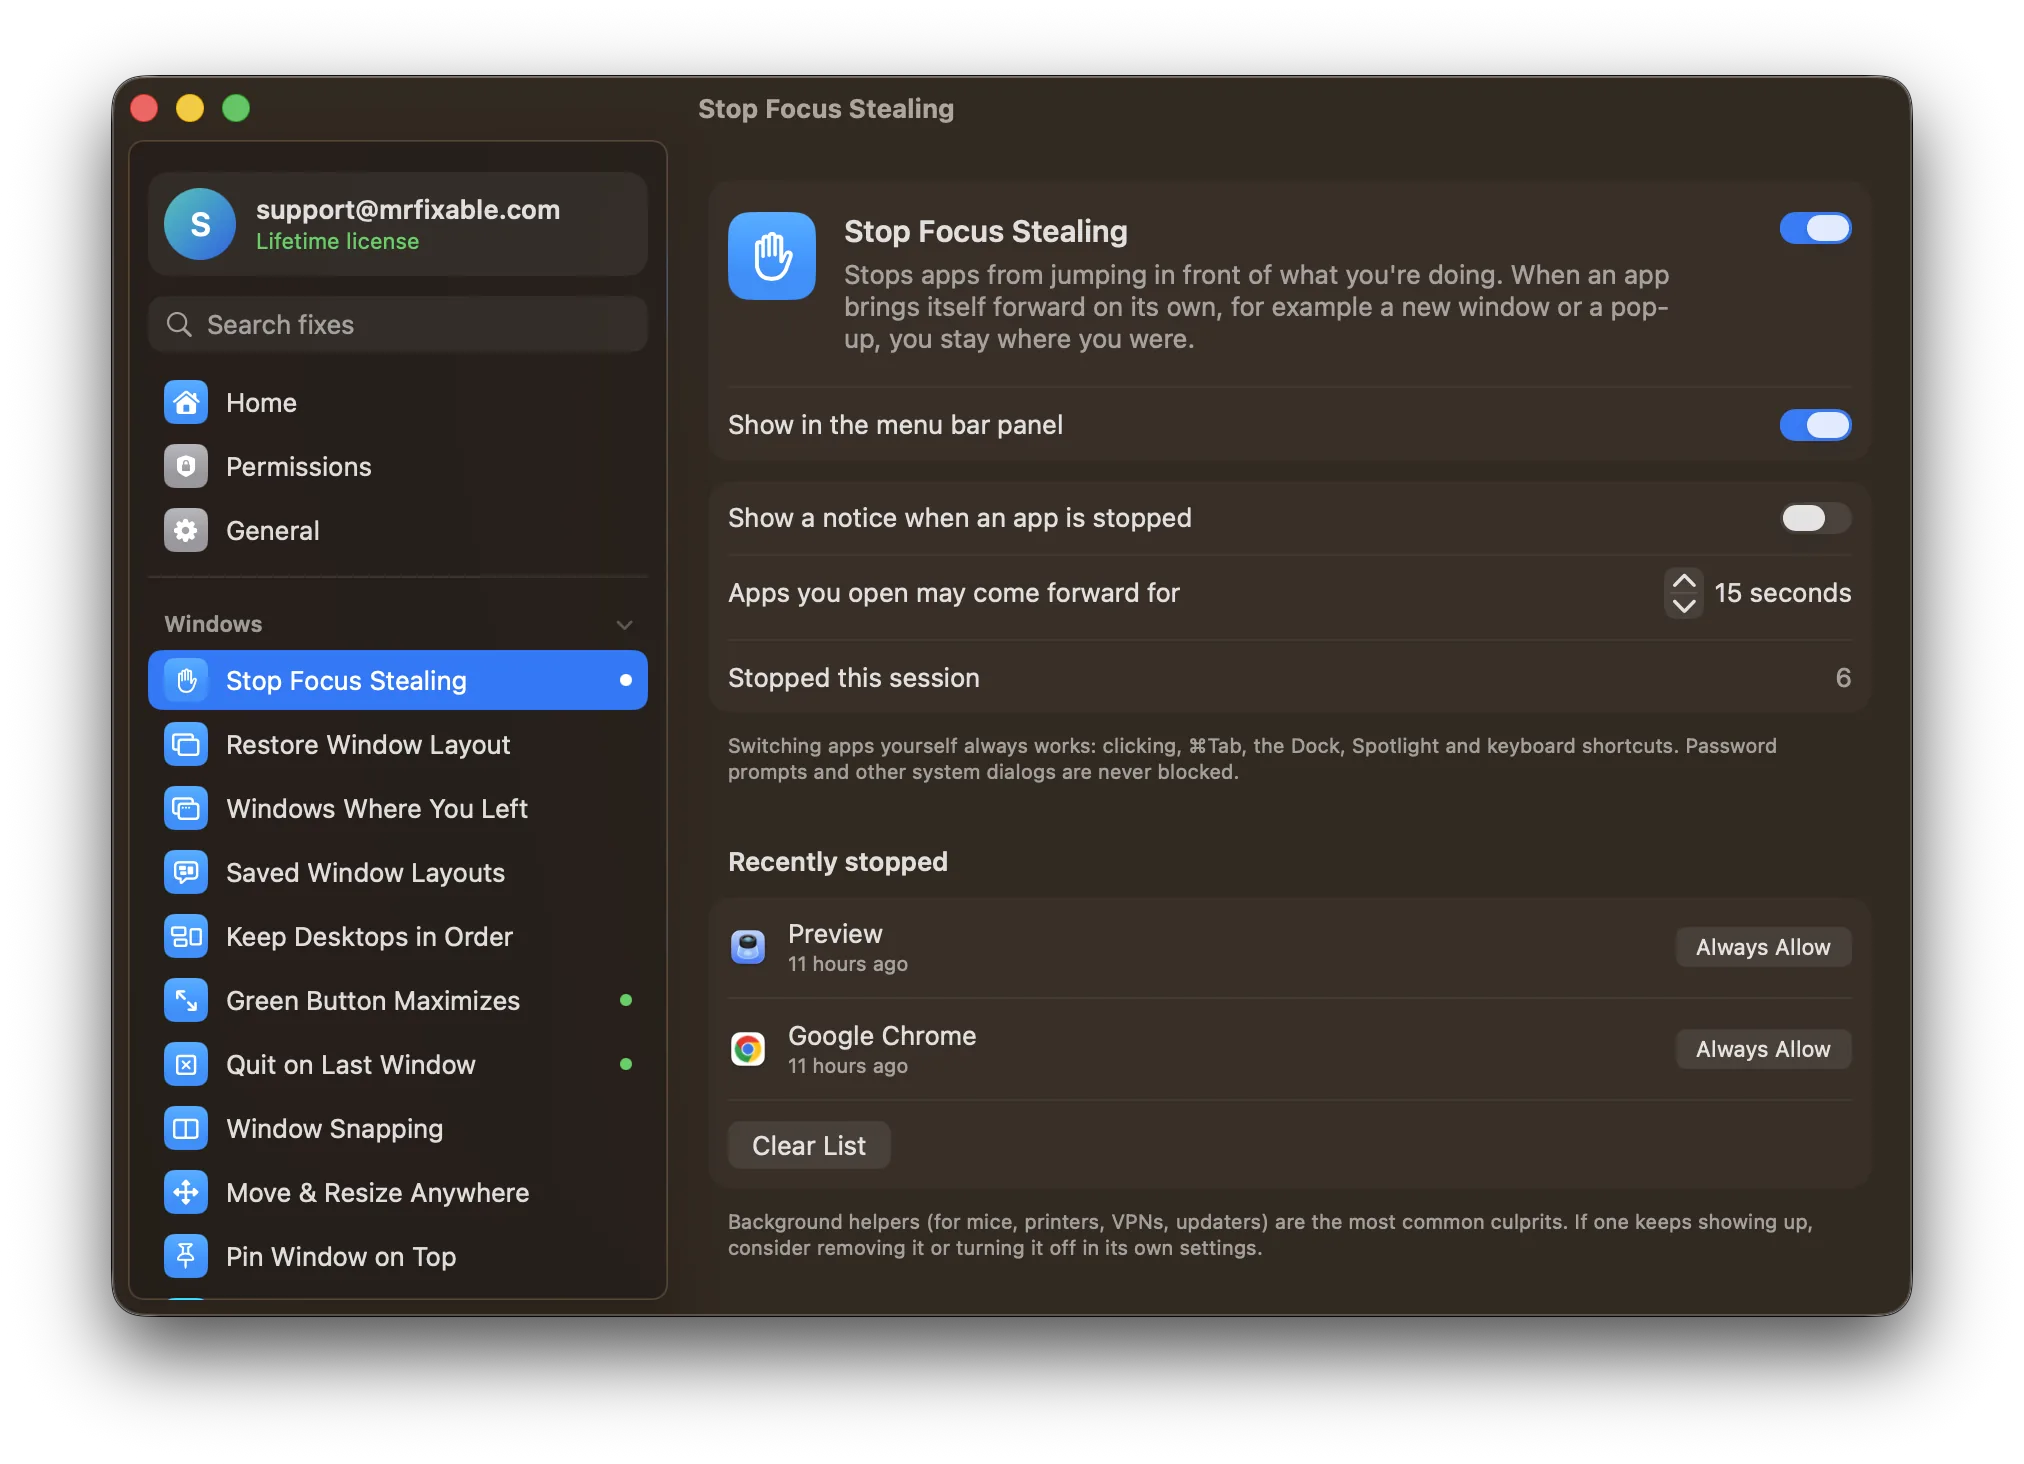Click the account avatar with letter S
This screenshot has width=2024, height=1464.
coord(200,224)
